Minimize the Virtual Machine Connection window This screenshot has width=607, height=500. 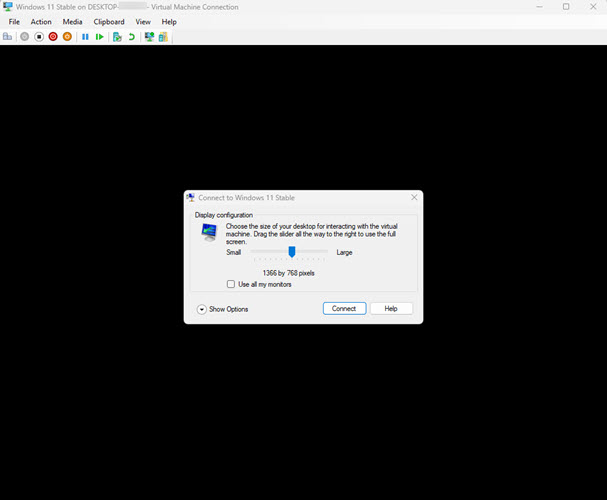539,7
